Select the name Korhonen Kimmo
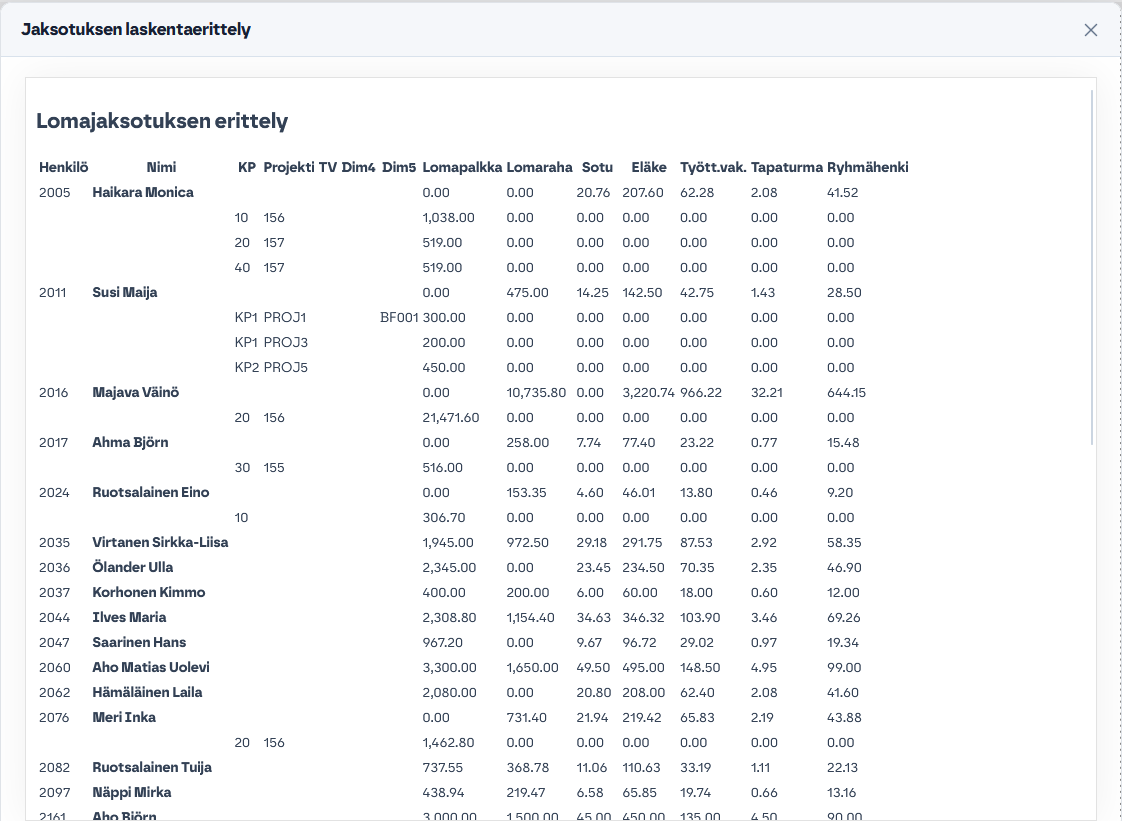The image size is (1122, 821). (x=149, y=593)
